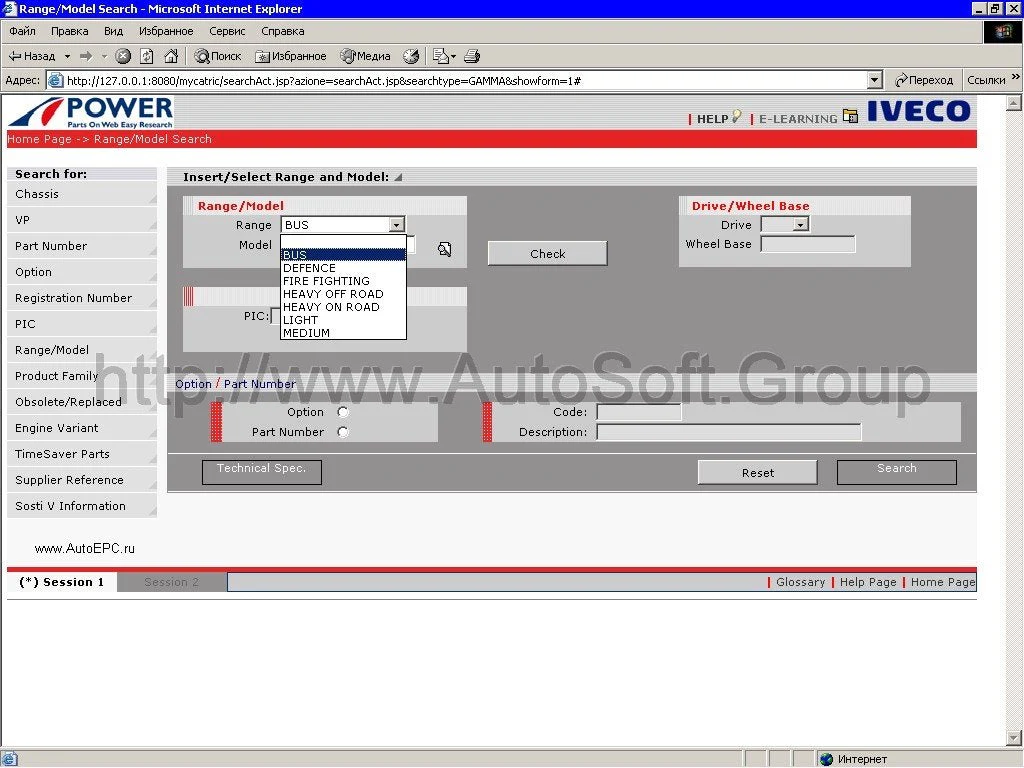Open the browser History toolbar icon

(411, 56)
